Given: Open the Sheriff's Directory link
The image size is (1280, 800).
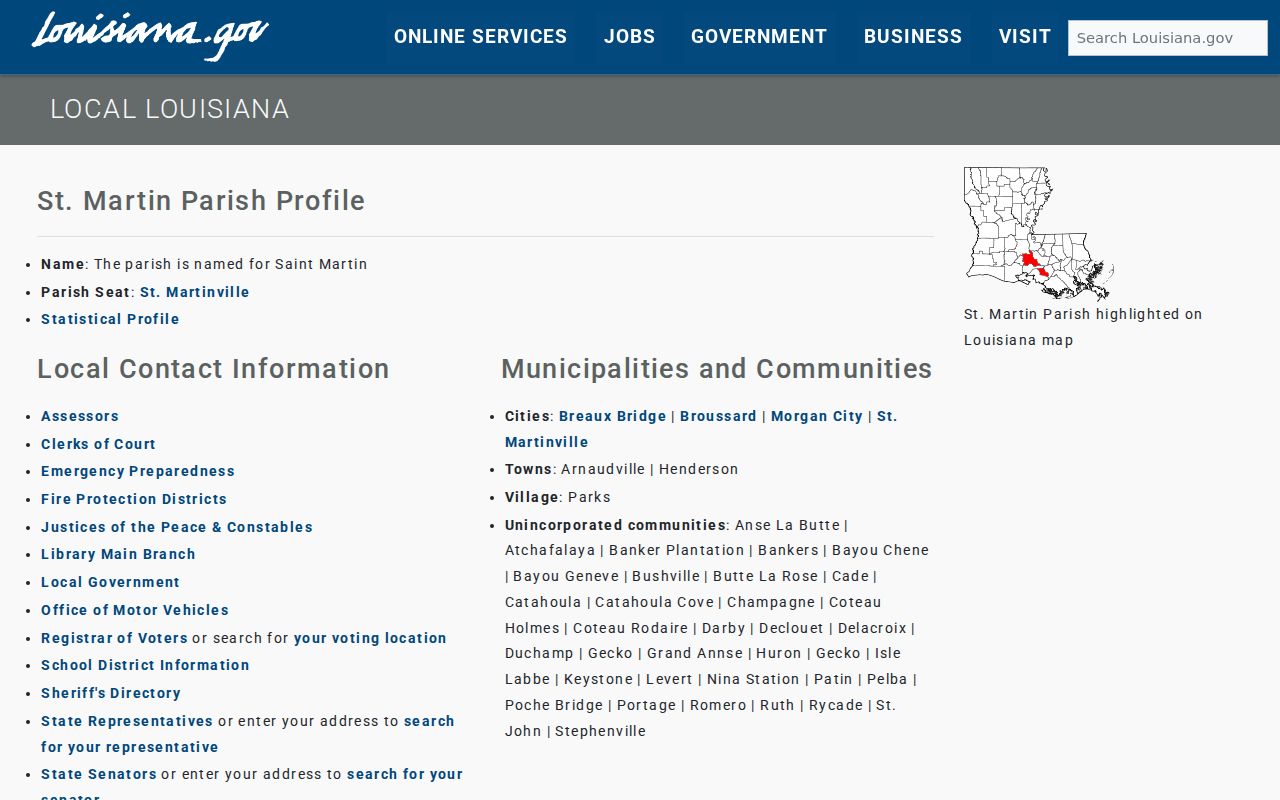Looking at the screenshot, I should [x=111, y=693].
